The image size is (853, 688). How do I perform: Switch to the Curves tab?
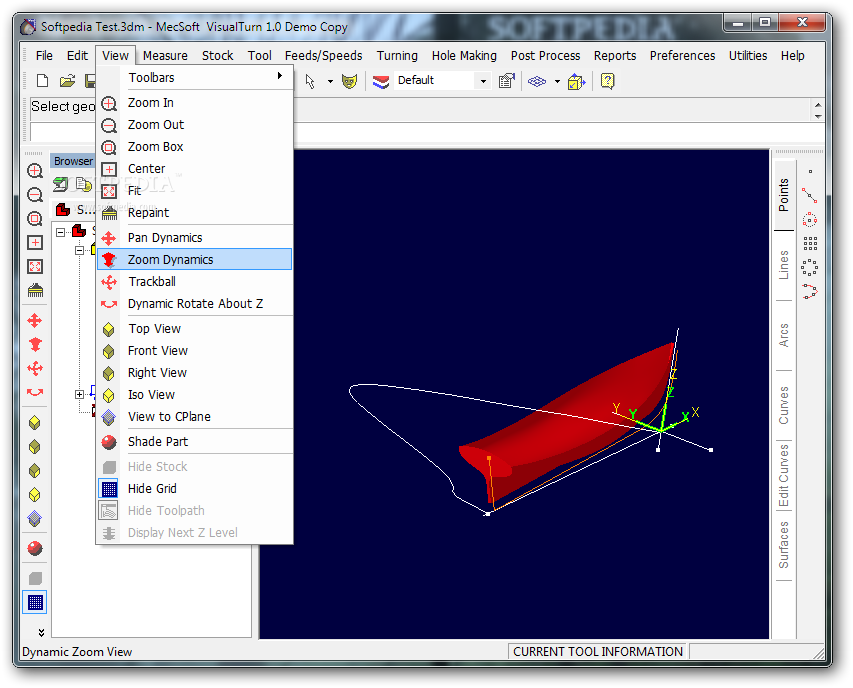[783, 405]
